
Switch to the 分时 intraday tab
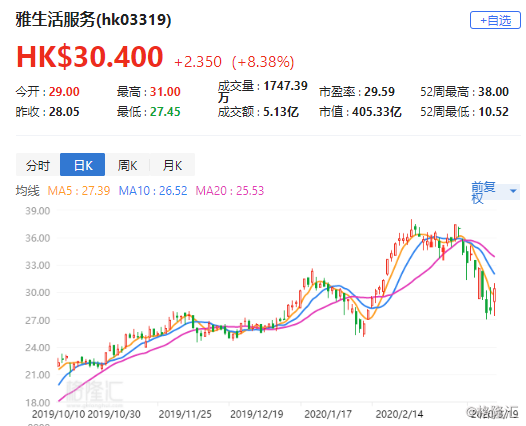pos(38,165)
